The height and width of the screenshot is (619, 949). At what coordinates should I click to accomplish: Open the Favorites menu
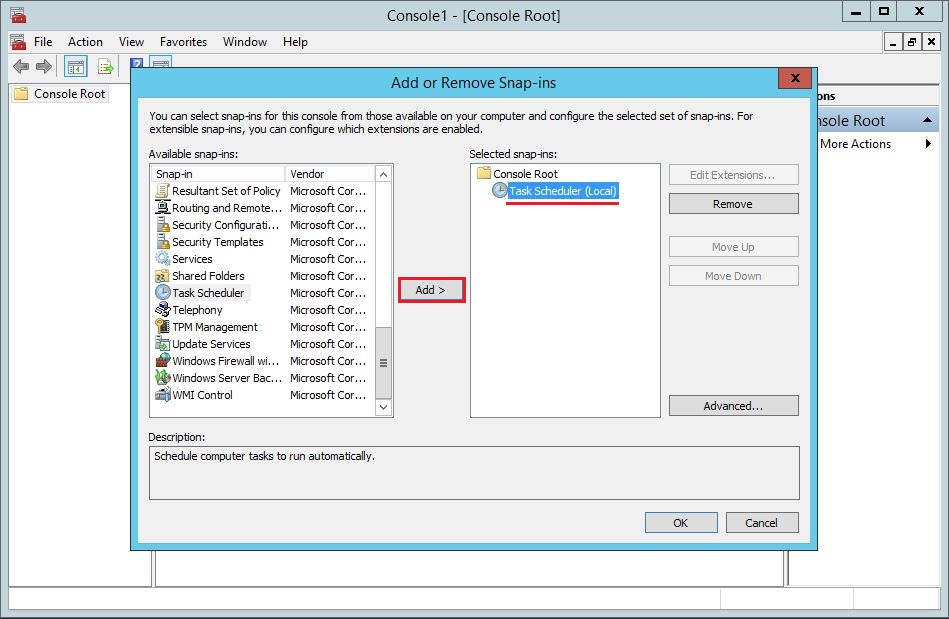(183, 42)
